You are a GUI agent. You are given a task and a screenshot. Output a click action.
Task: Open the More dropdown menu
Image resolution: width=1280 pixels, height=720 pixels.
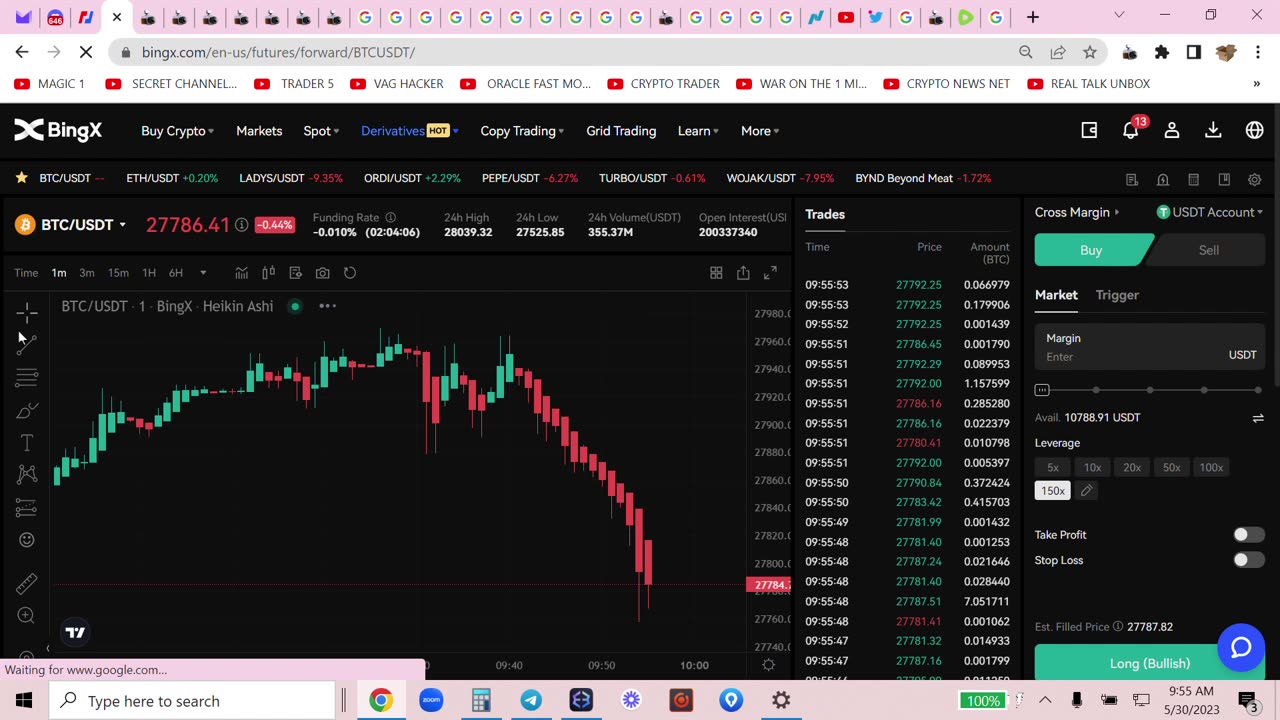[760, 131]
